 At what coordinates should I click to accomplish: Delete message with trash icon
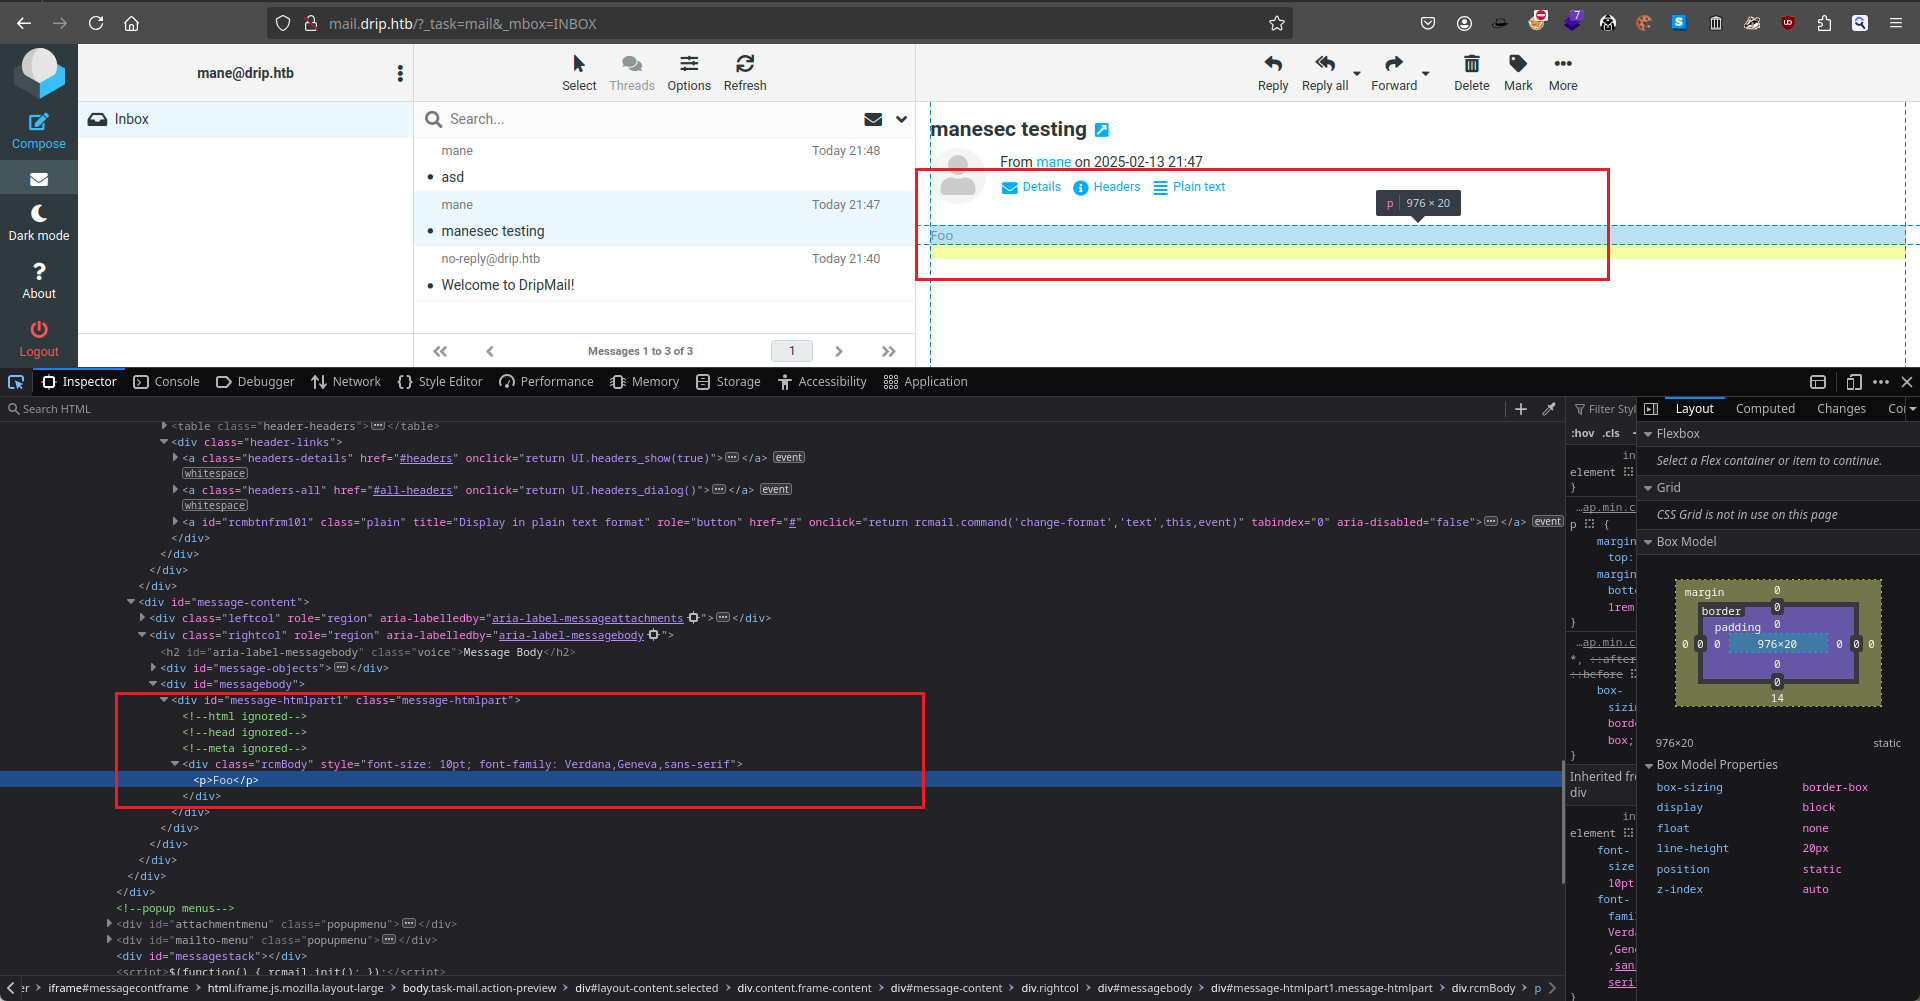(1471, 64)
